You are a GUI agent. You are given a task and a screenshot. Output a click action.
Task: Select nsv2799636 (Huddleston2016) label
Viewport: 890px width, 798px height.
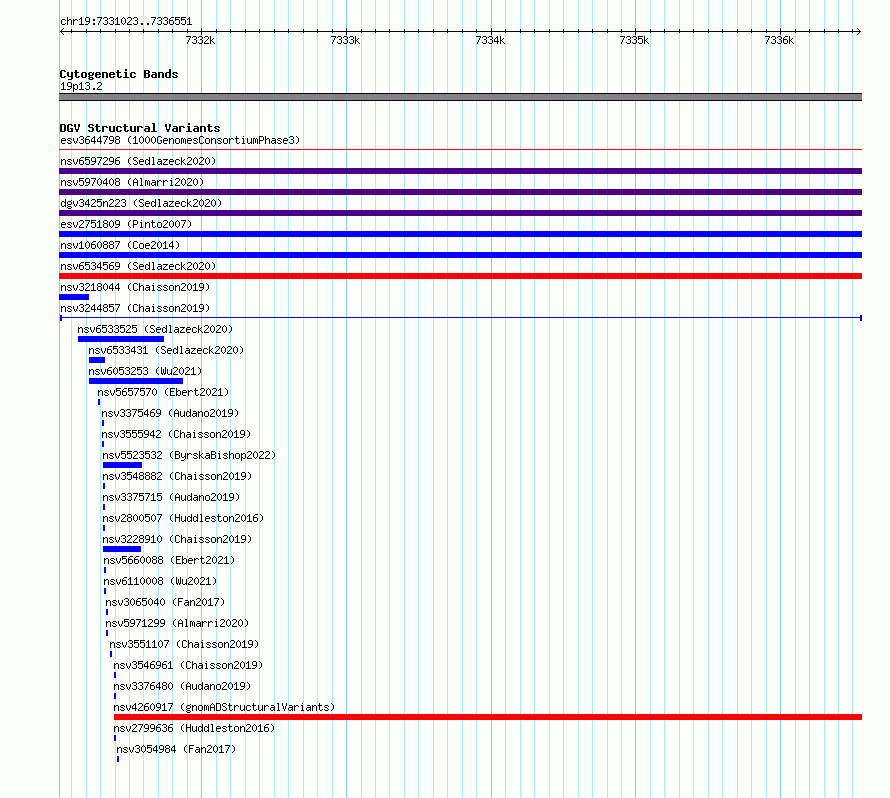click(x=194, y=728)
